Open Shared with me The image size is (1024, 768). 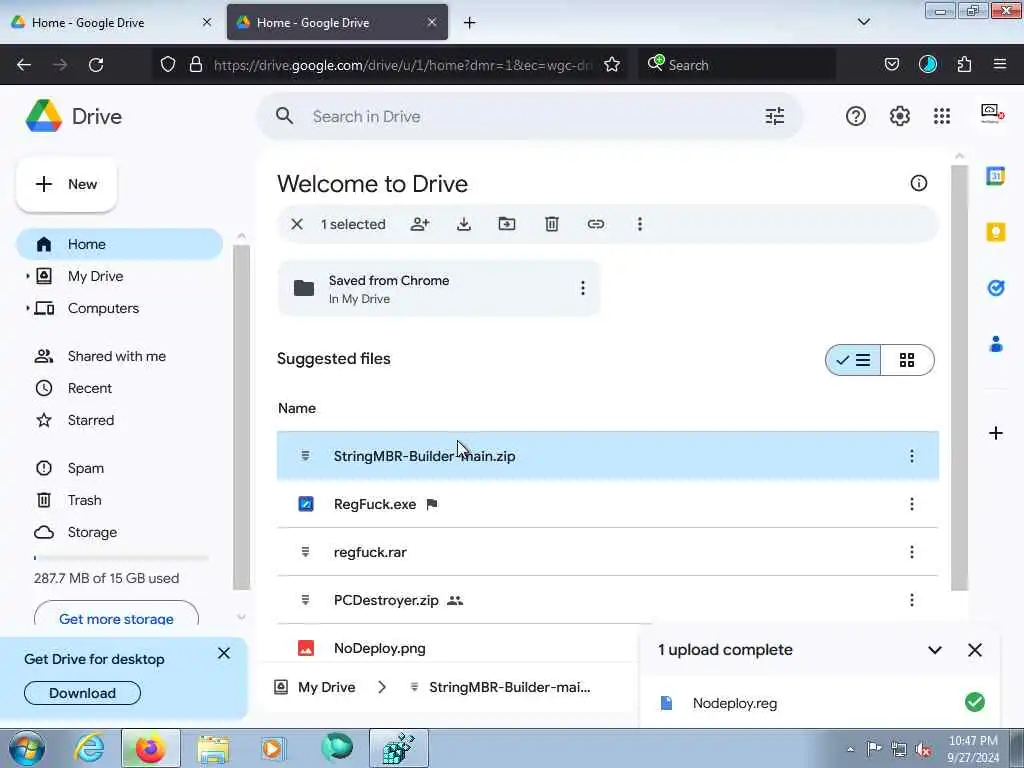(116, 356)
